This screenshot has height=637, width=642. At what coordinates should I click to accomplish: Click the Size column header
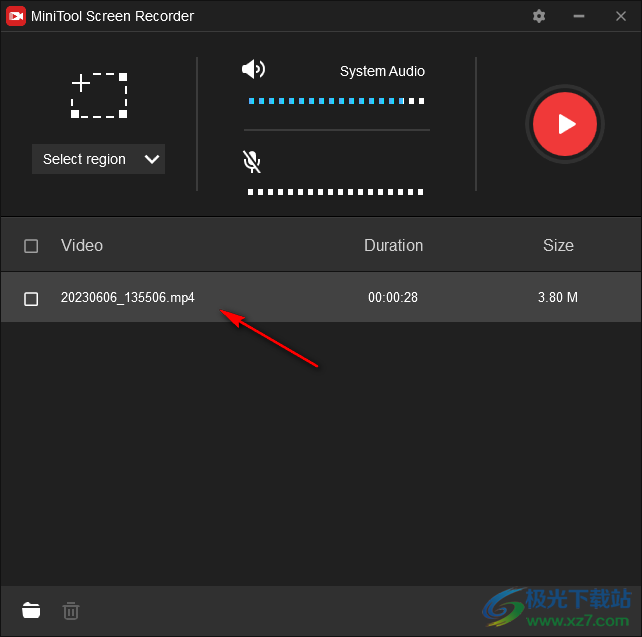[x=558, y=246]
